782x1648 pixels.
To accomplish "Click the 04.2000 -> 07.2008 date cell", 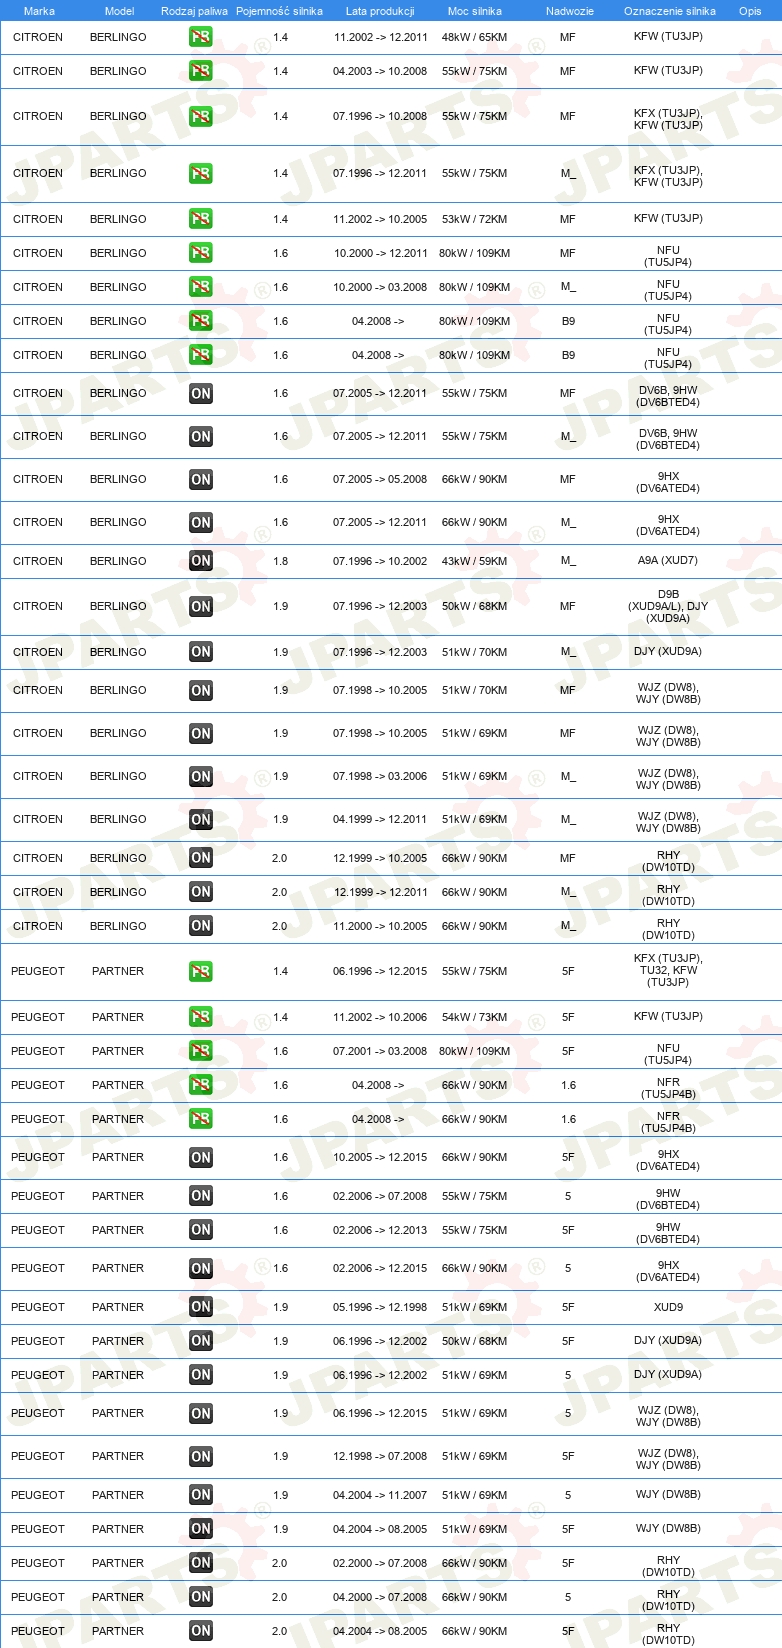I will [380, 1597].
